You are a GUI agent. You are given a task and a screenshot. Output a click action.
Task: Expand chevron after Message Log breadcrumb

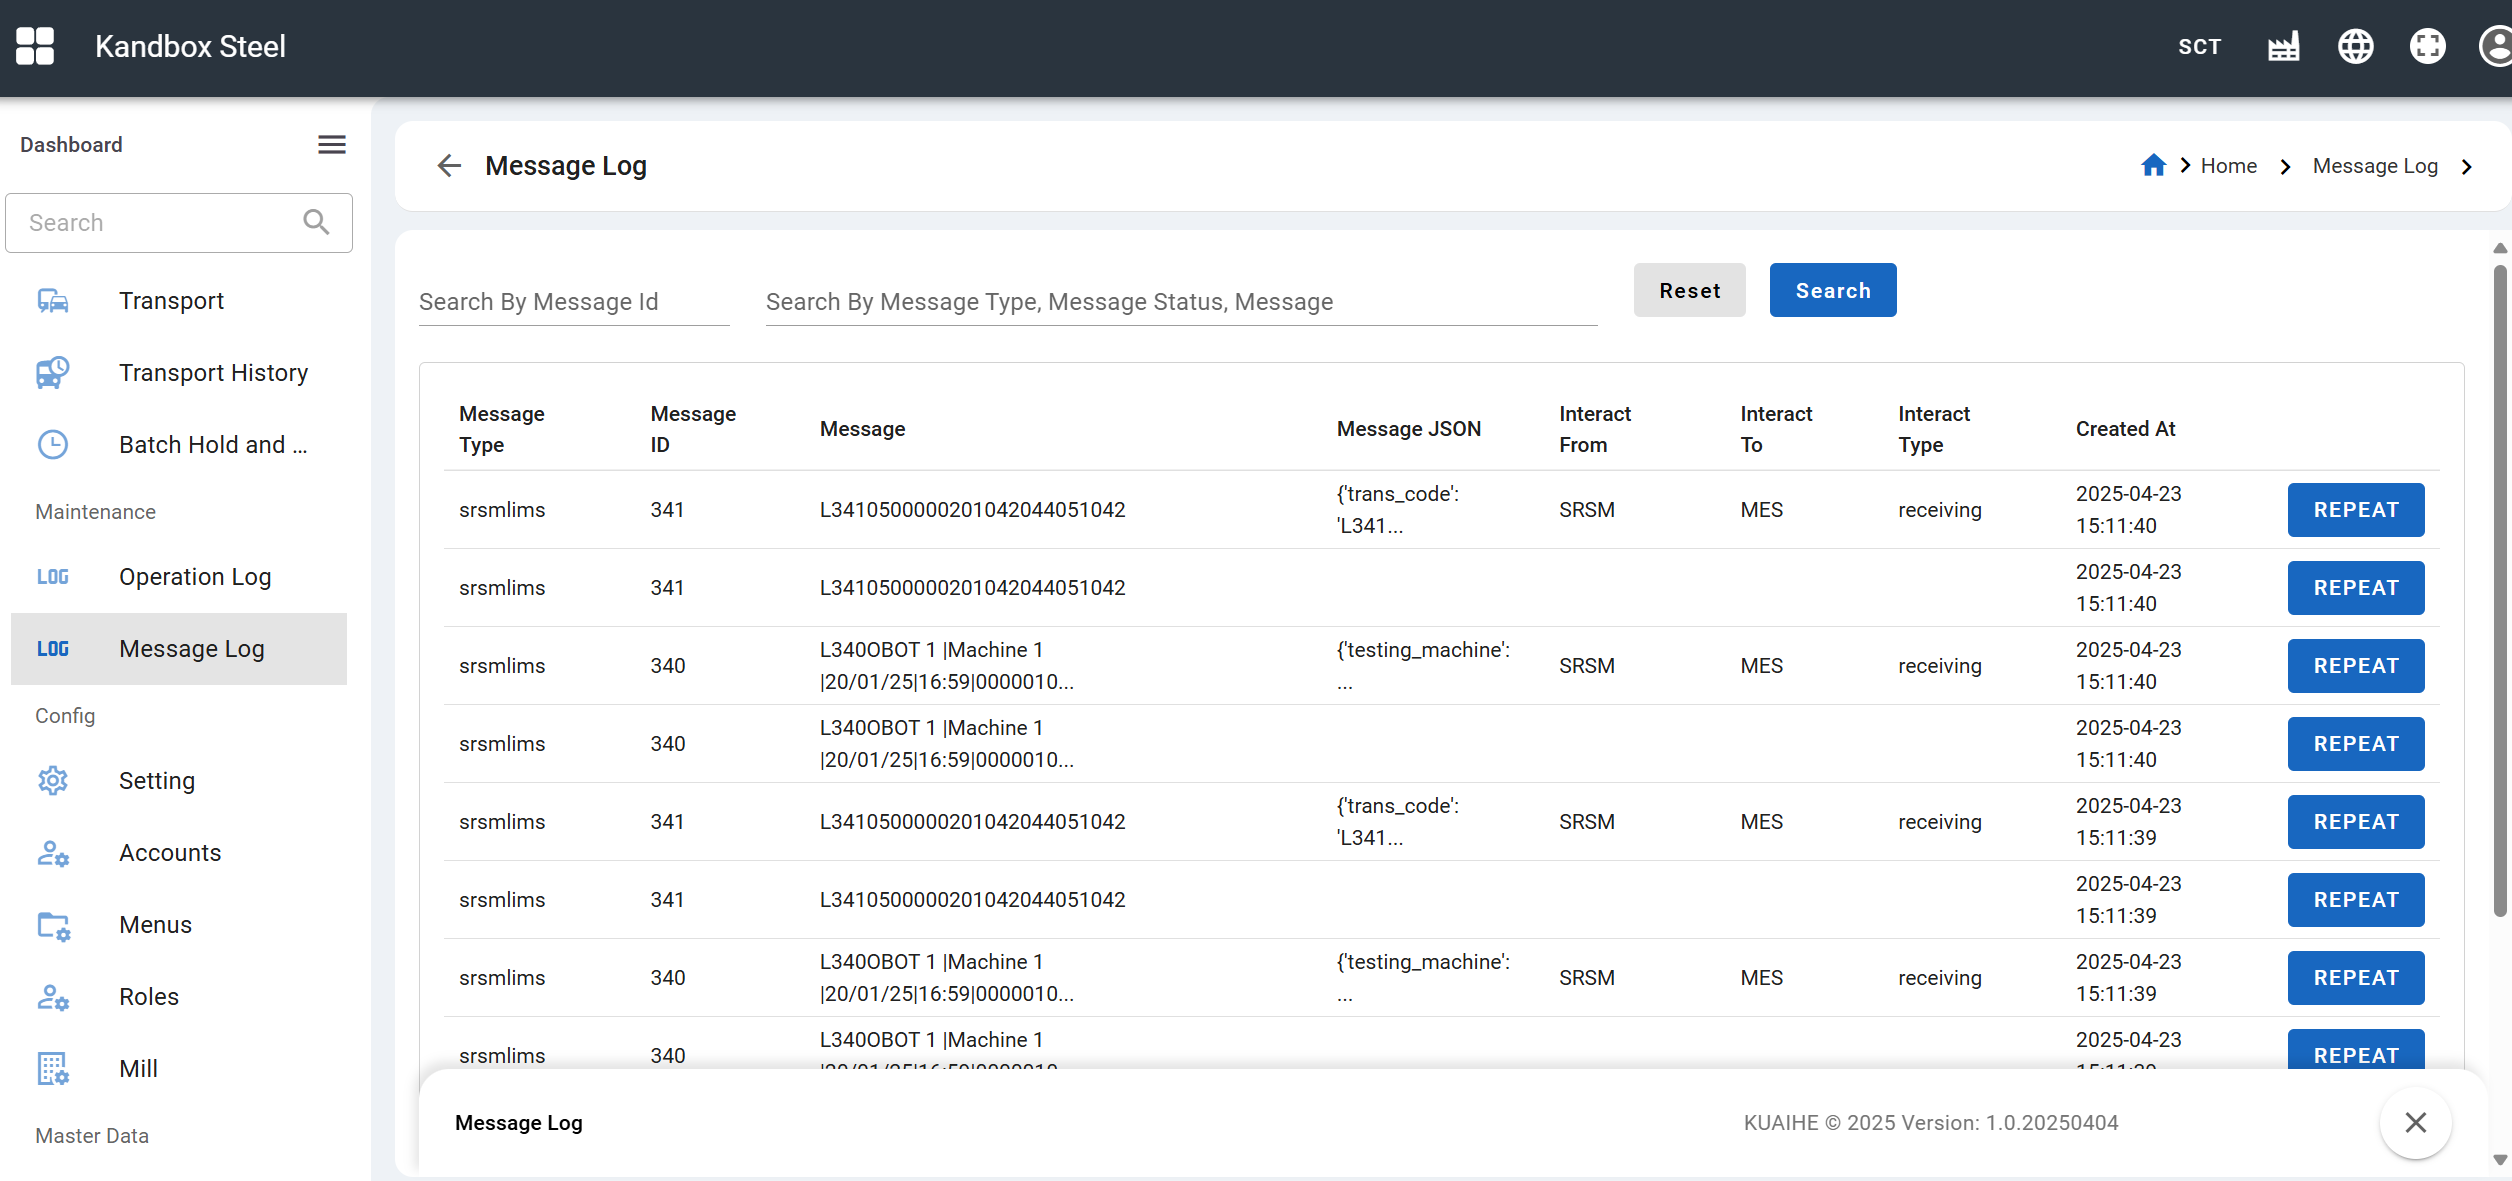(2467, 167)
